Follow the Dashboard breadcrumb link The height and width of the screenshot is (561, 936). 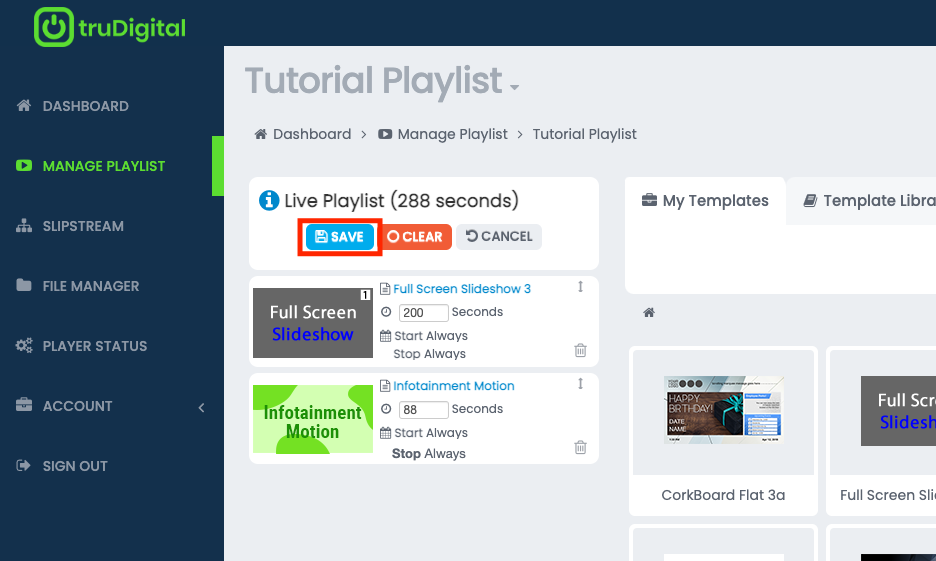312,134
